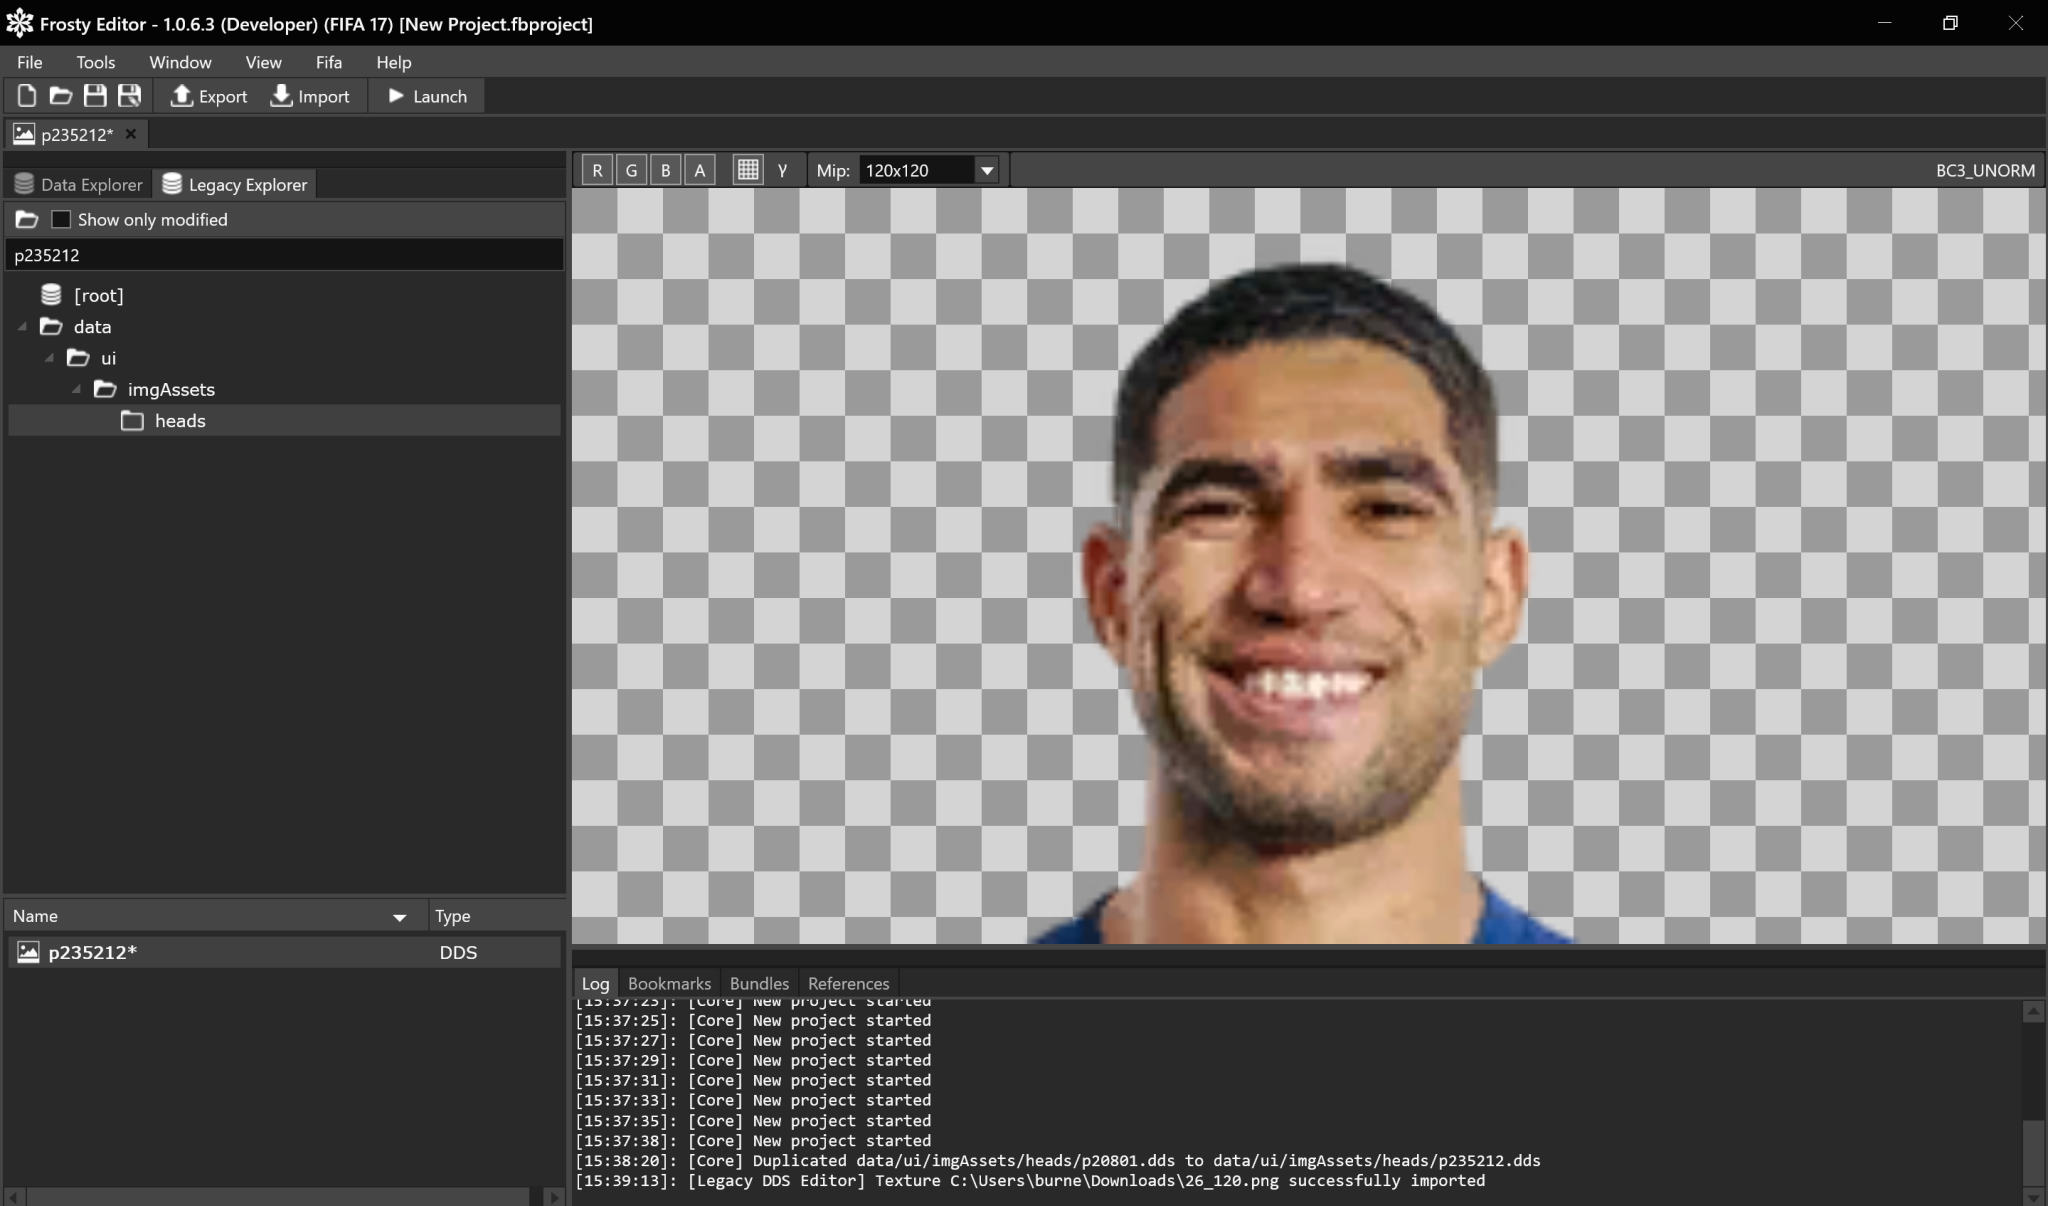2048x1206 pixels.
Task: Click the folder icon beside Show only modified
Action: point(27,219)
